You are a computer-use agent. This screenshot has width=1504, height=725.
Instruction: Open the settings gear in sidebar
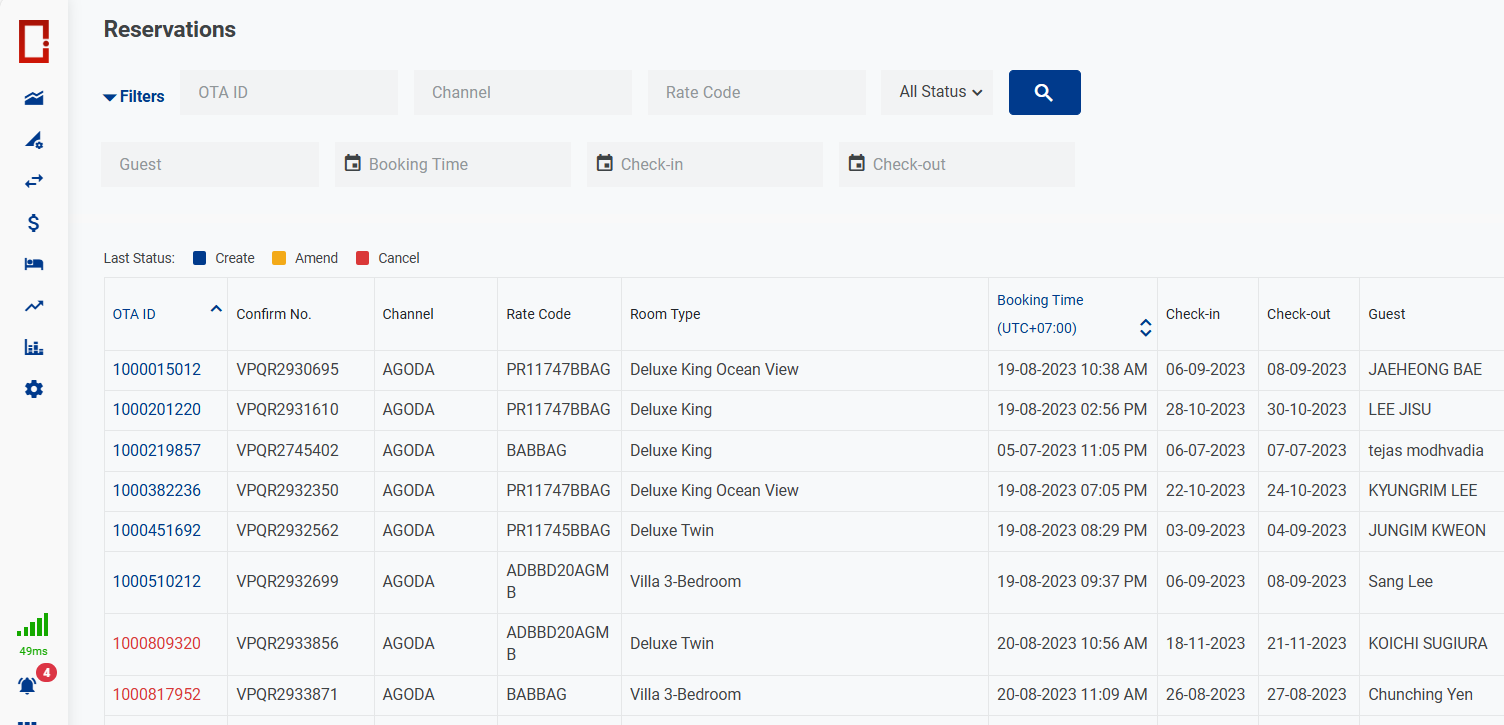click(34, 389)
